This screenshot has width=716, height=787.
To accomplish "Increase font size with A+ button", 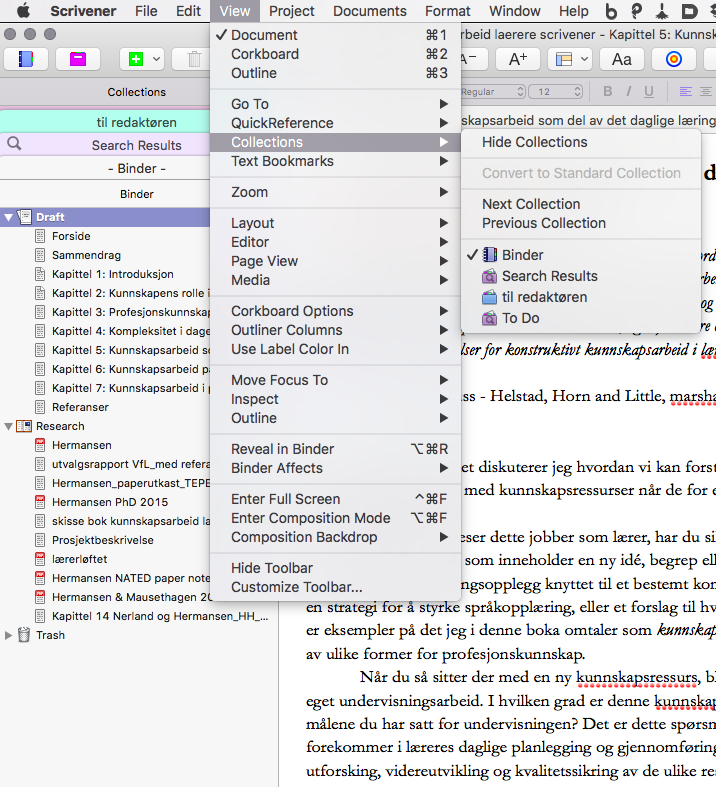I will point(518,59).
